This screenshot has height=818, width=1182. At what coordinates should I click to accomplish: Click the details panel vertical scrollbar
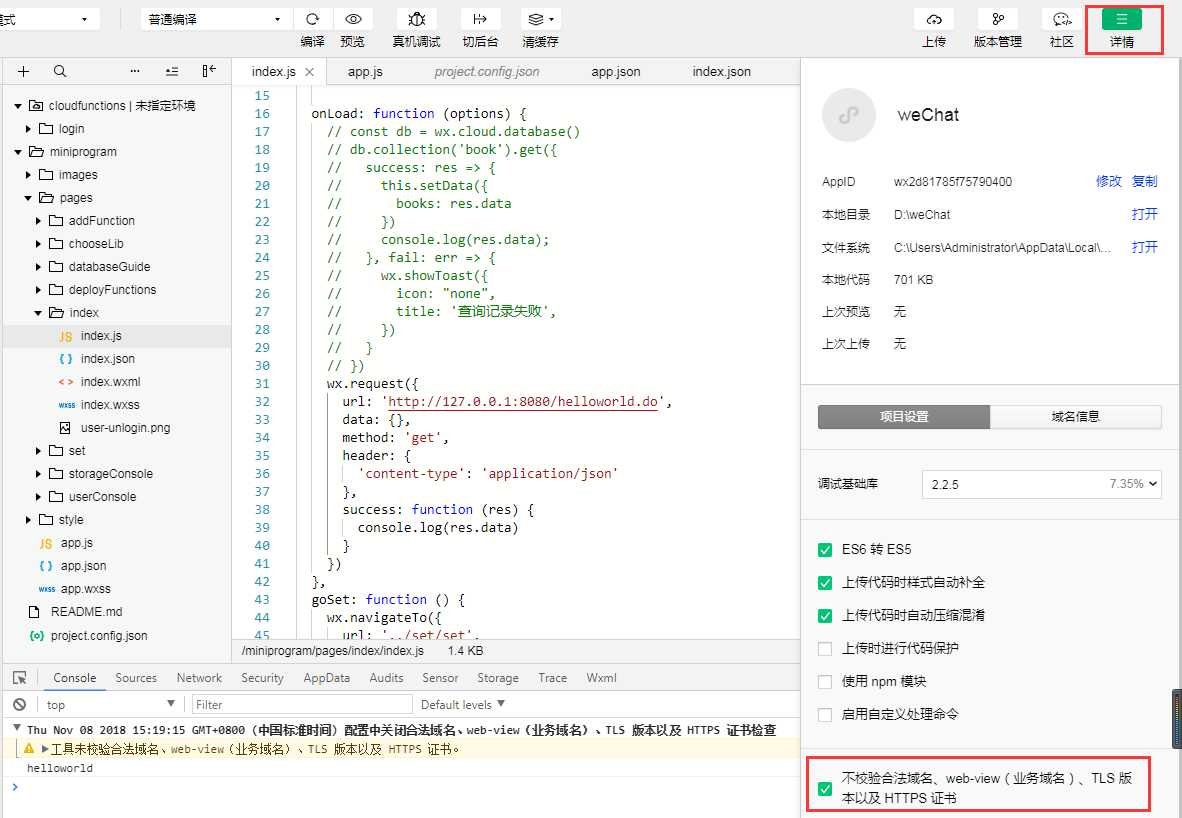(x=1177, y=719)
